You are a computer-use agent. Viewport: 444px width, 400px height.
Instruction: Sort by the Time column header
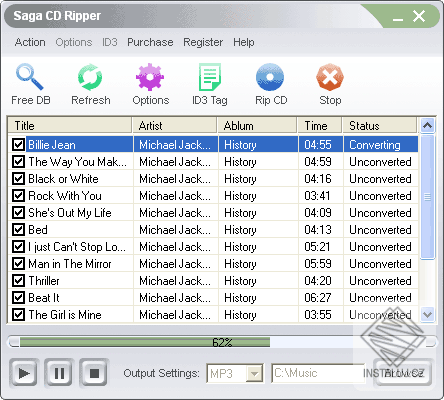tap(320, 126)
